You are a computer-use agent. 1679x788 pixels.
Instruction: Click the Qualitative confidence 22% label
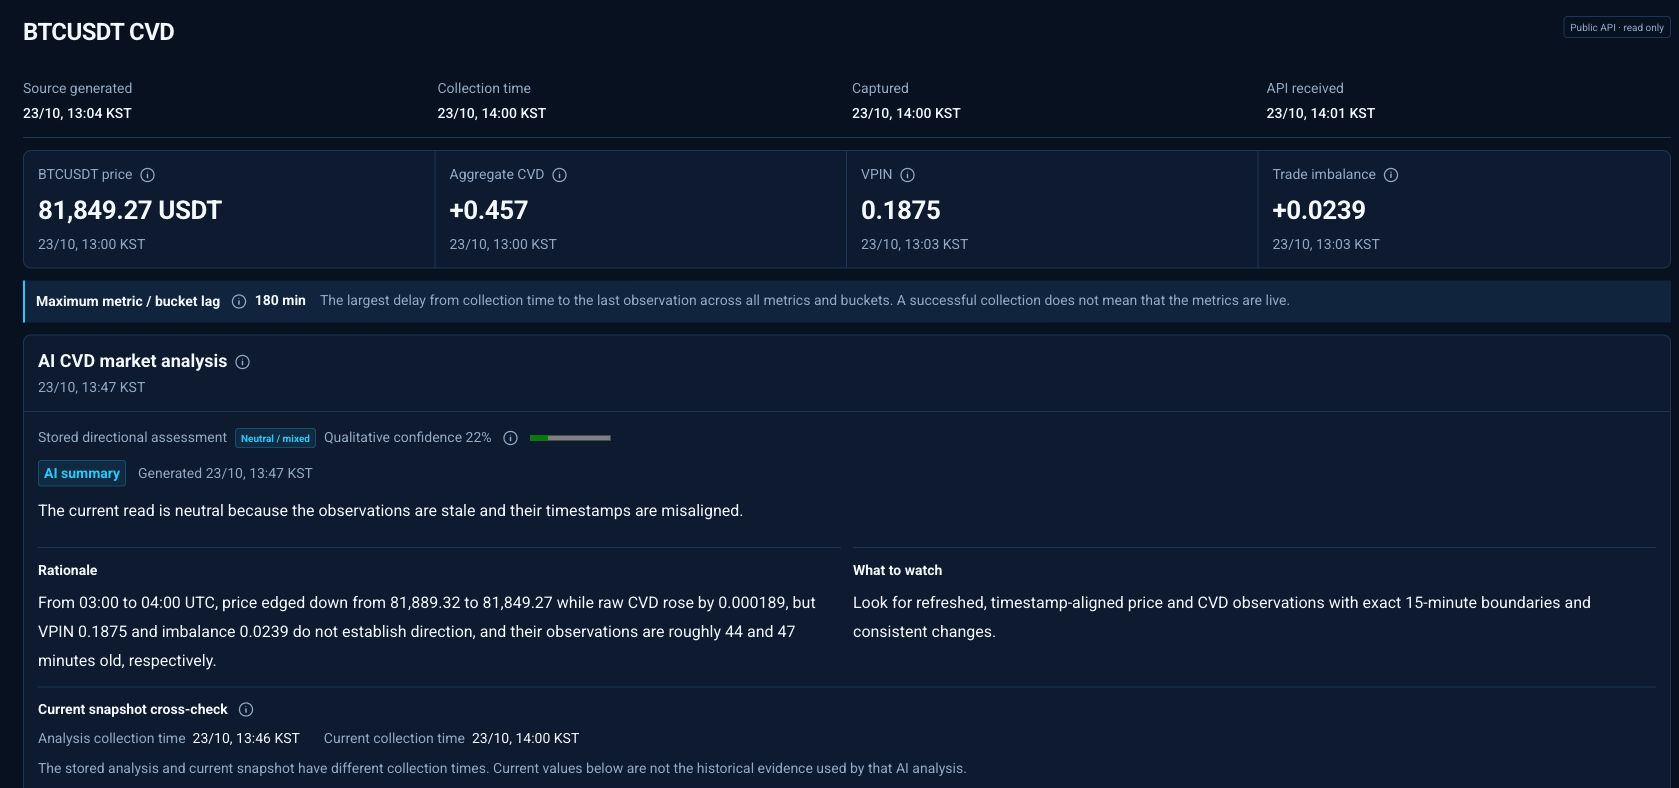click(x=408, y=438)
